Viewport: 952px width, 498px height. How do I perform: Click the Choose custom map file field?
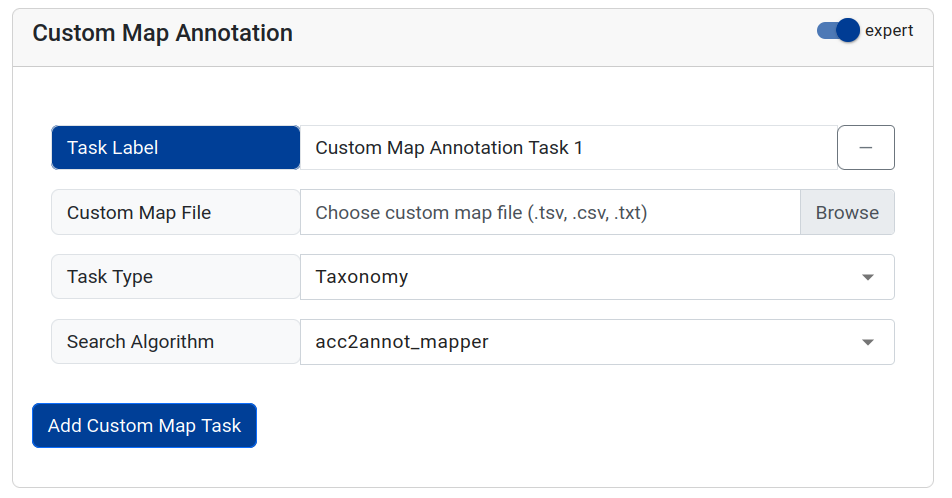pos(549,212)
